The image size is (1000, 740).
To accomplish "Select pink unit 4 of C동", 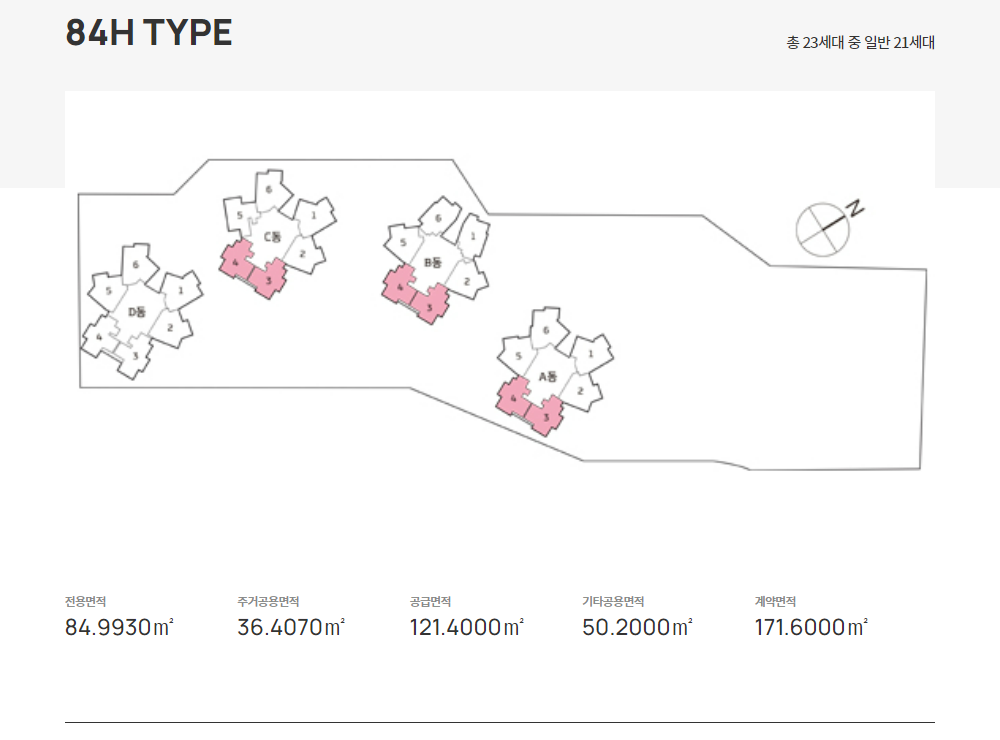I will coord(237,260).
